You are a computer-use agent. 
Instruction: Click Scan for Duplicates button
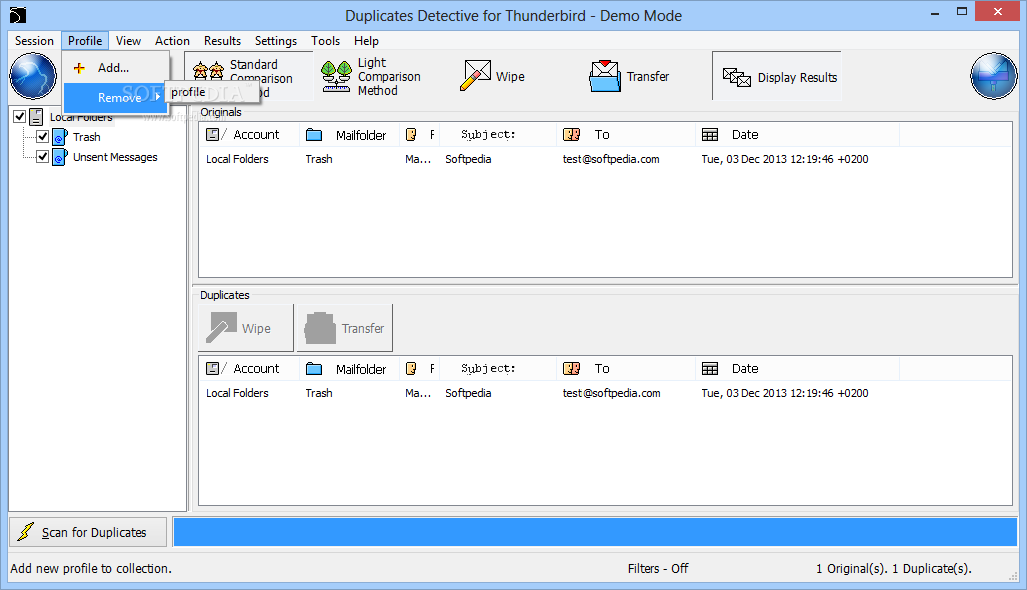pyautogui.click(x=88, y=532)
